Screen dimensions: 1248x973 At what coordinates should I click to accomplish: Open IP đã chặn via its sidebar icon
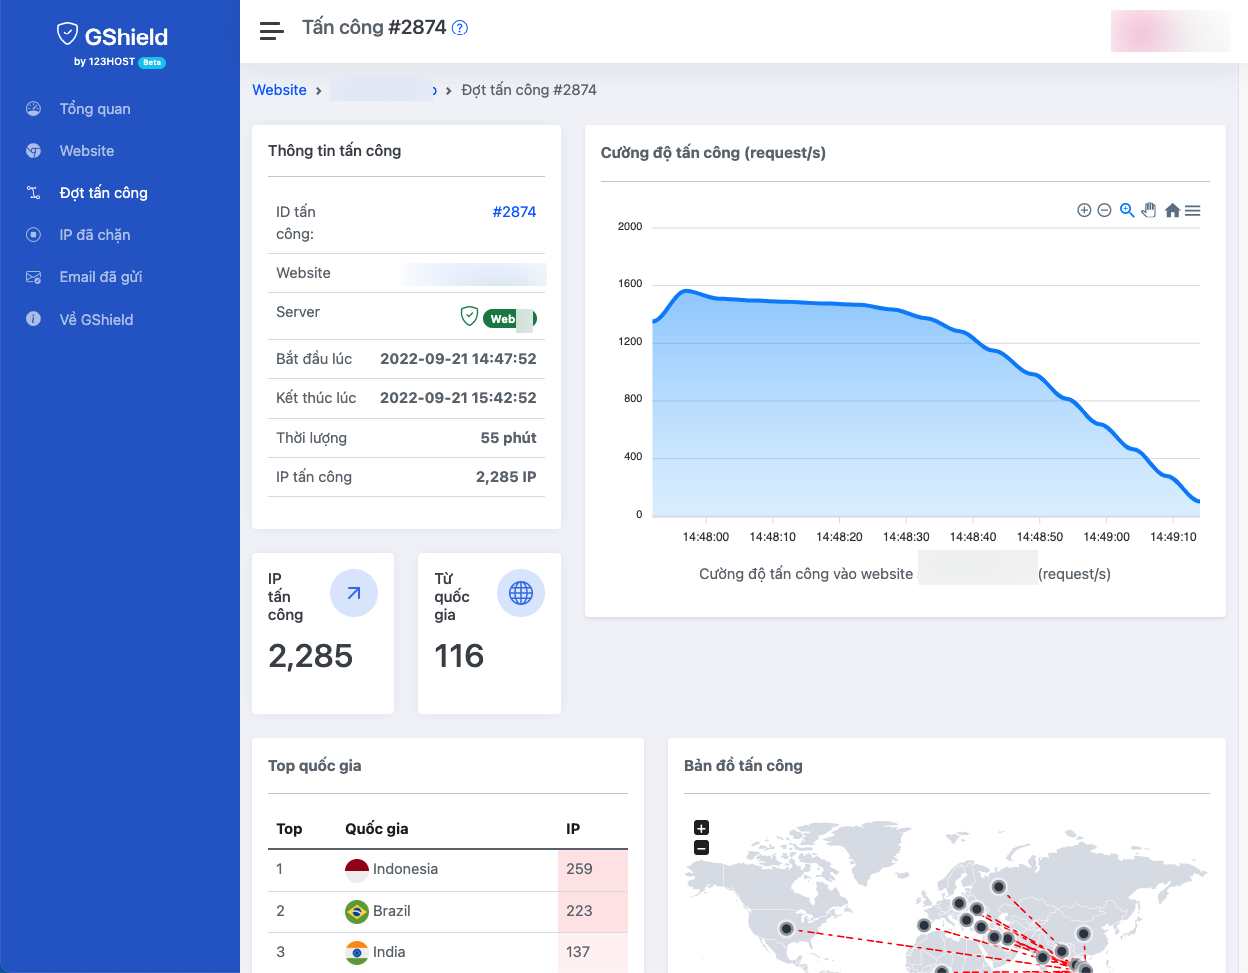[x=33, y=234]
